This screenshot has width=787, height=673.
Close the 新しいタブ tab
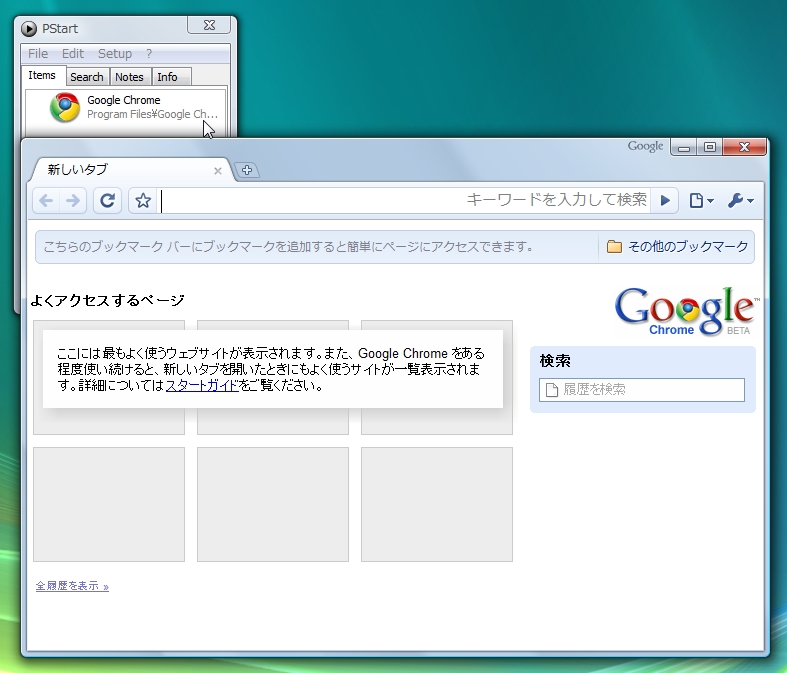[218, 171]
